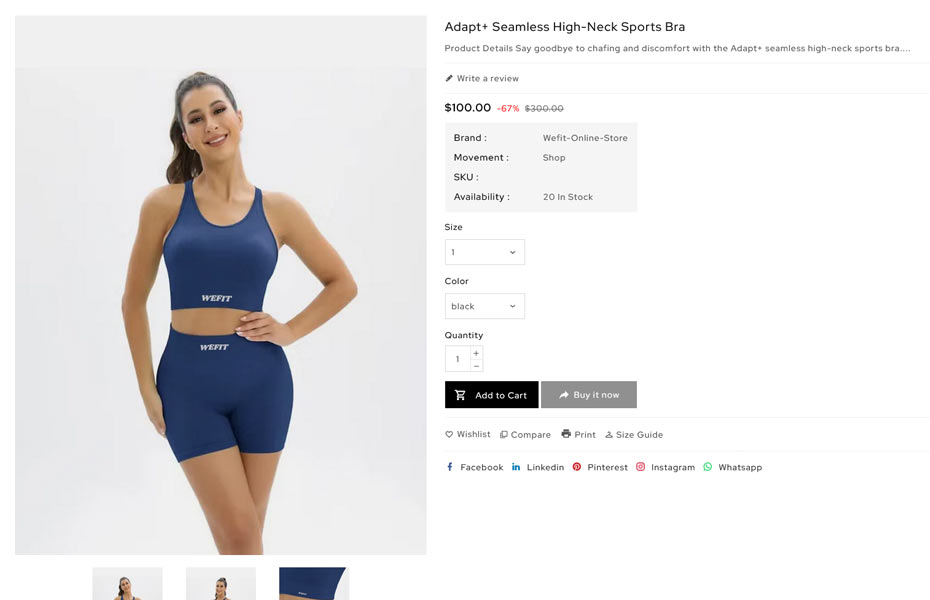
Task: Select the first product thumbnail
Action: tap(128, 583)
